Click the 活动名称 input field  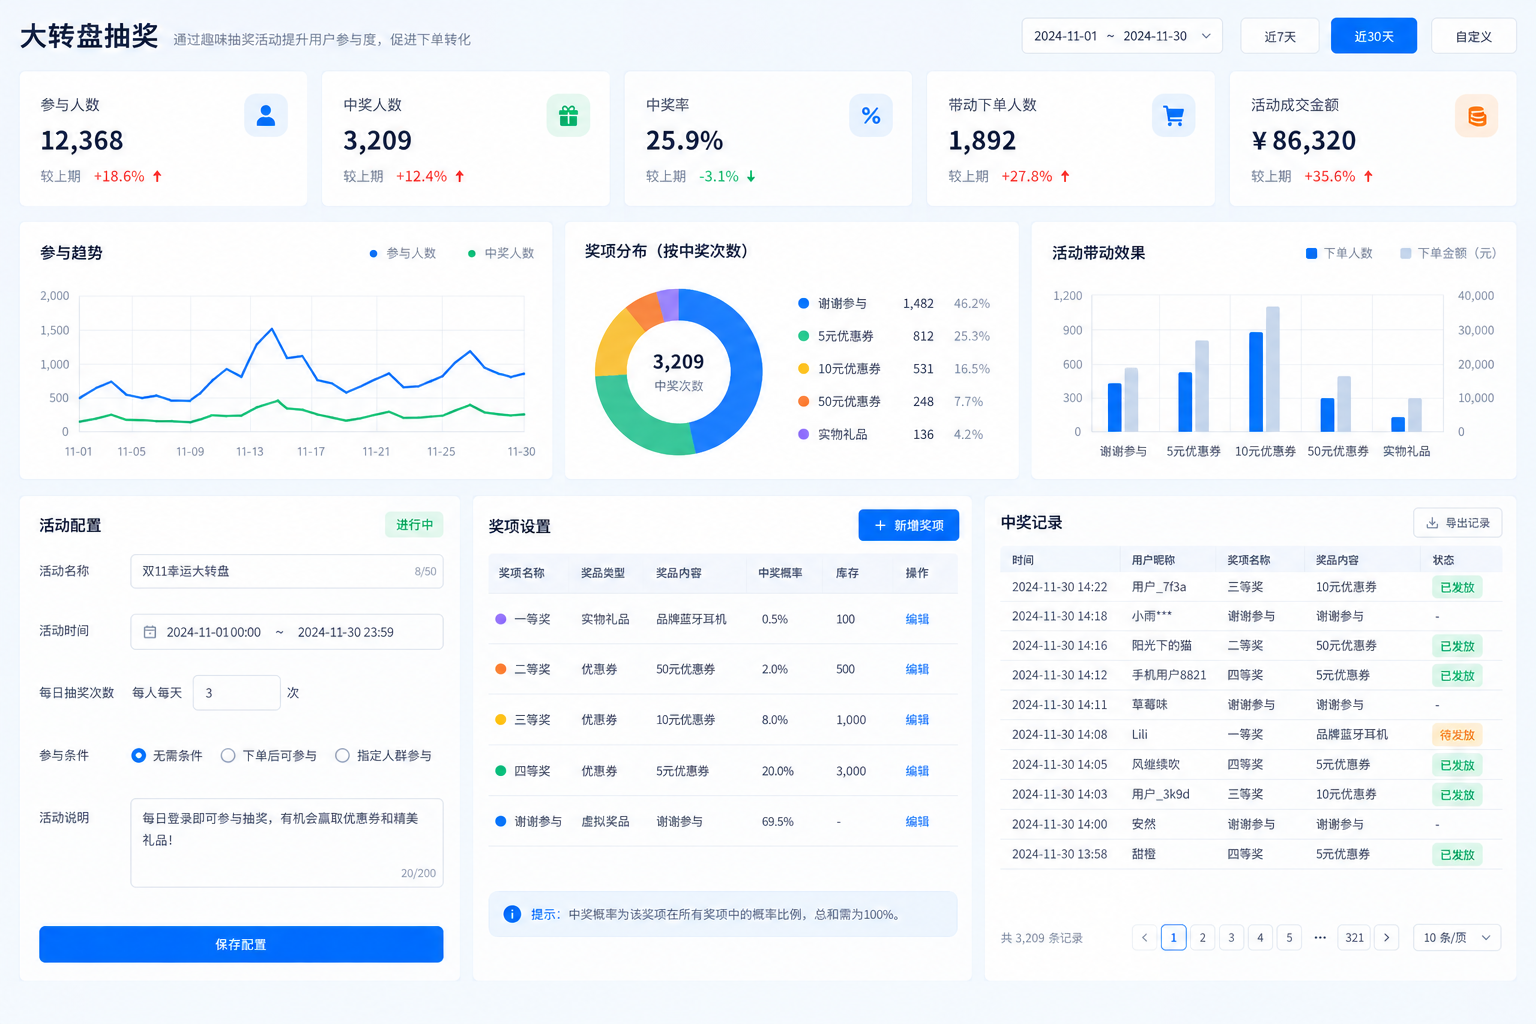287,571
